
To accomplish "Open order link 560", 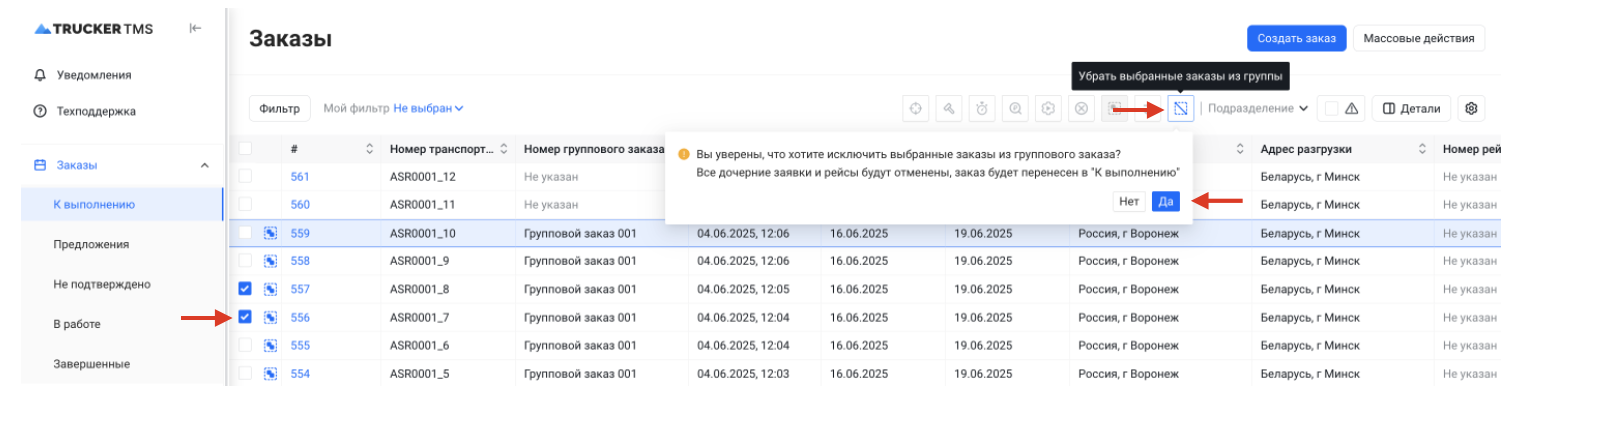I will [x=300, y=204].
